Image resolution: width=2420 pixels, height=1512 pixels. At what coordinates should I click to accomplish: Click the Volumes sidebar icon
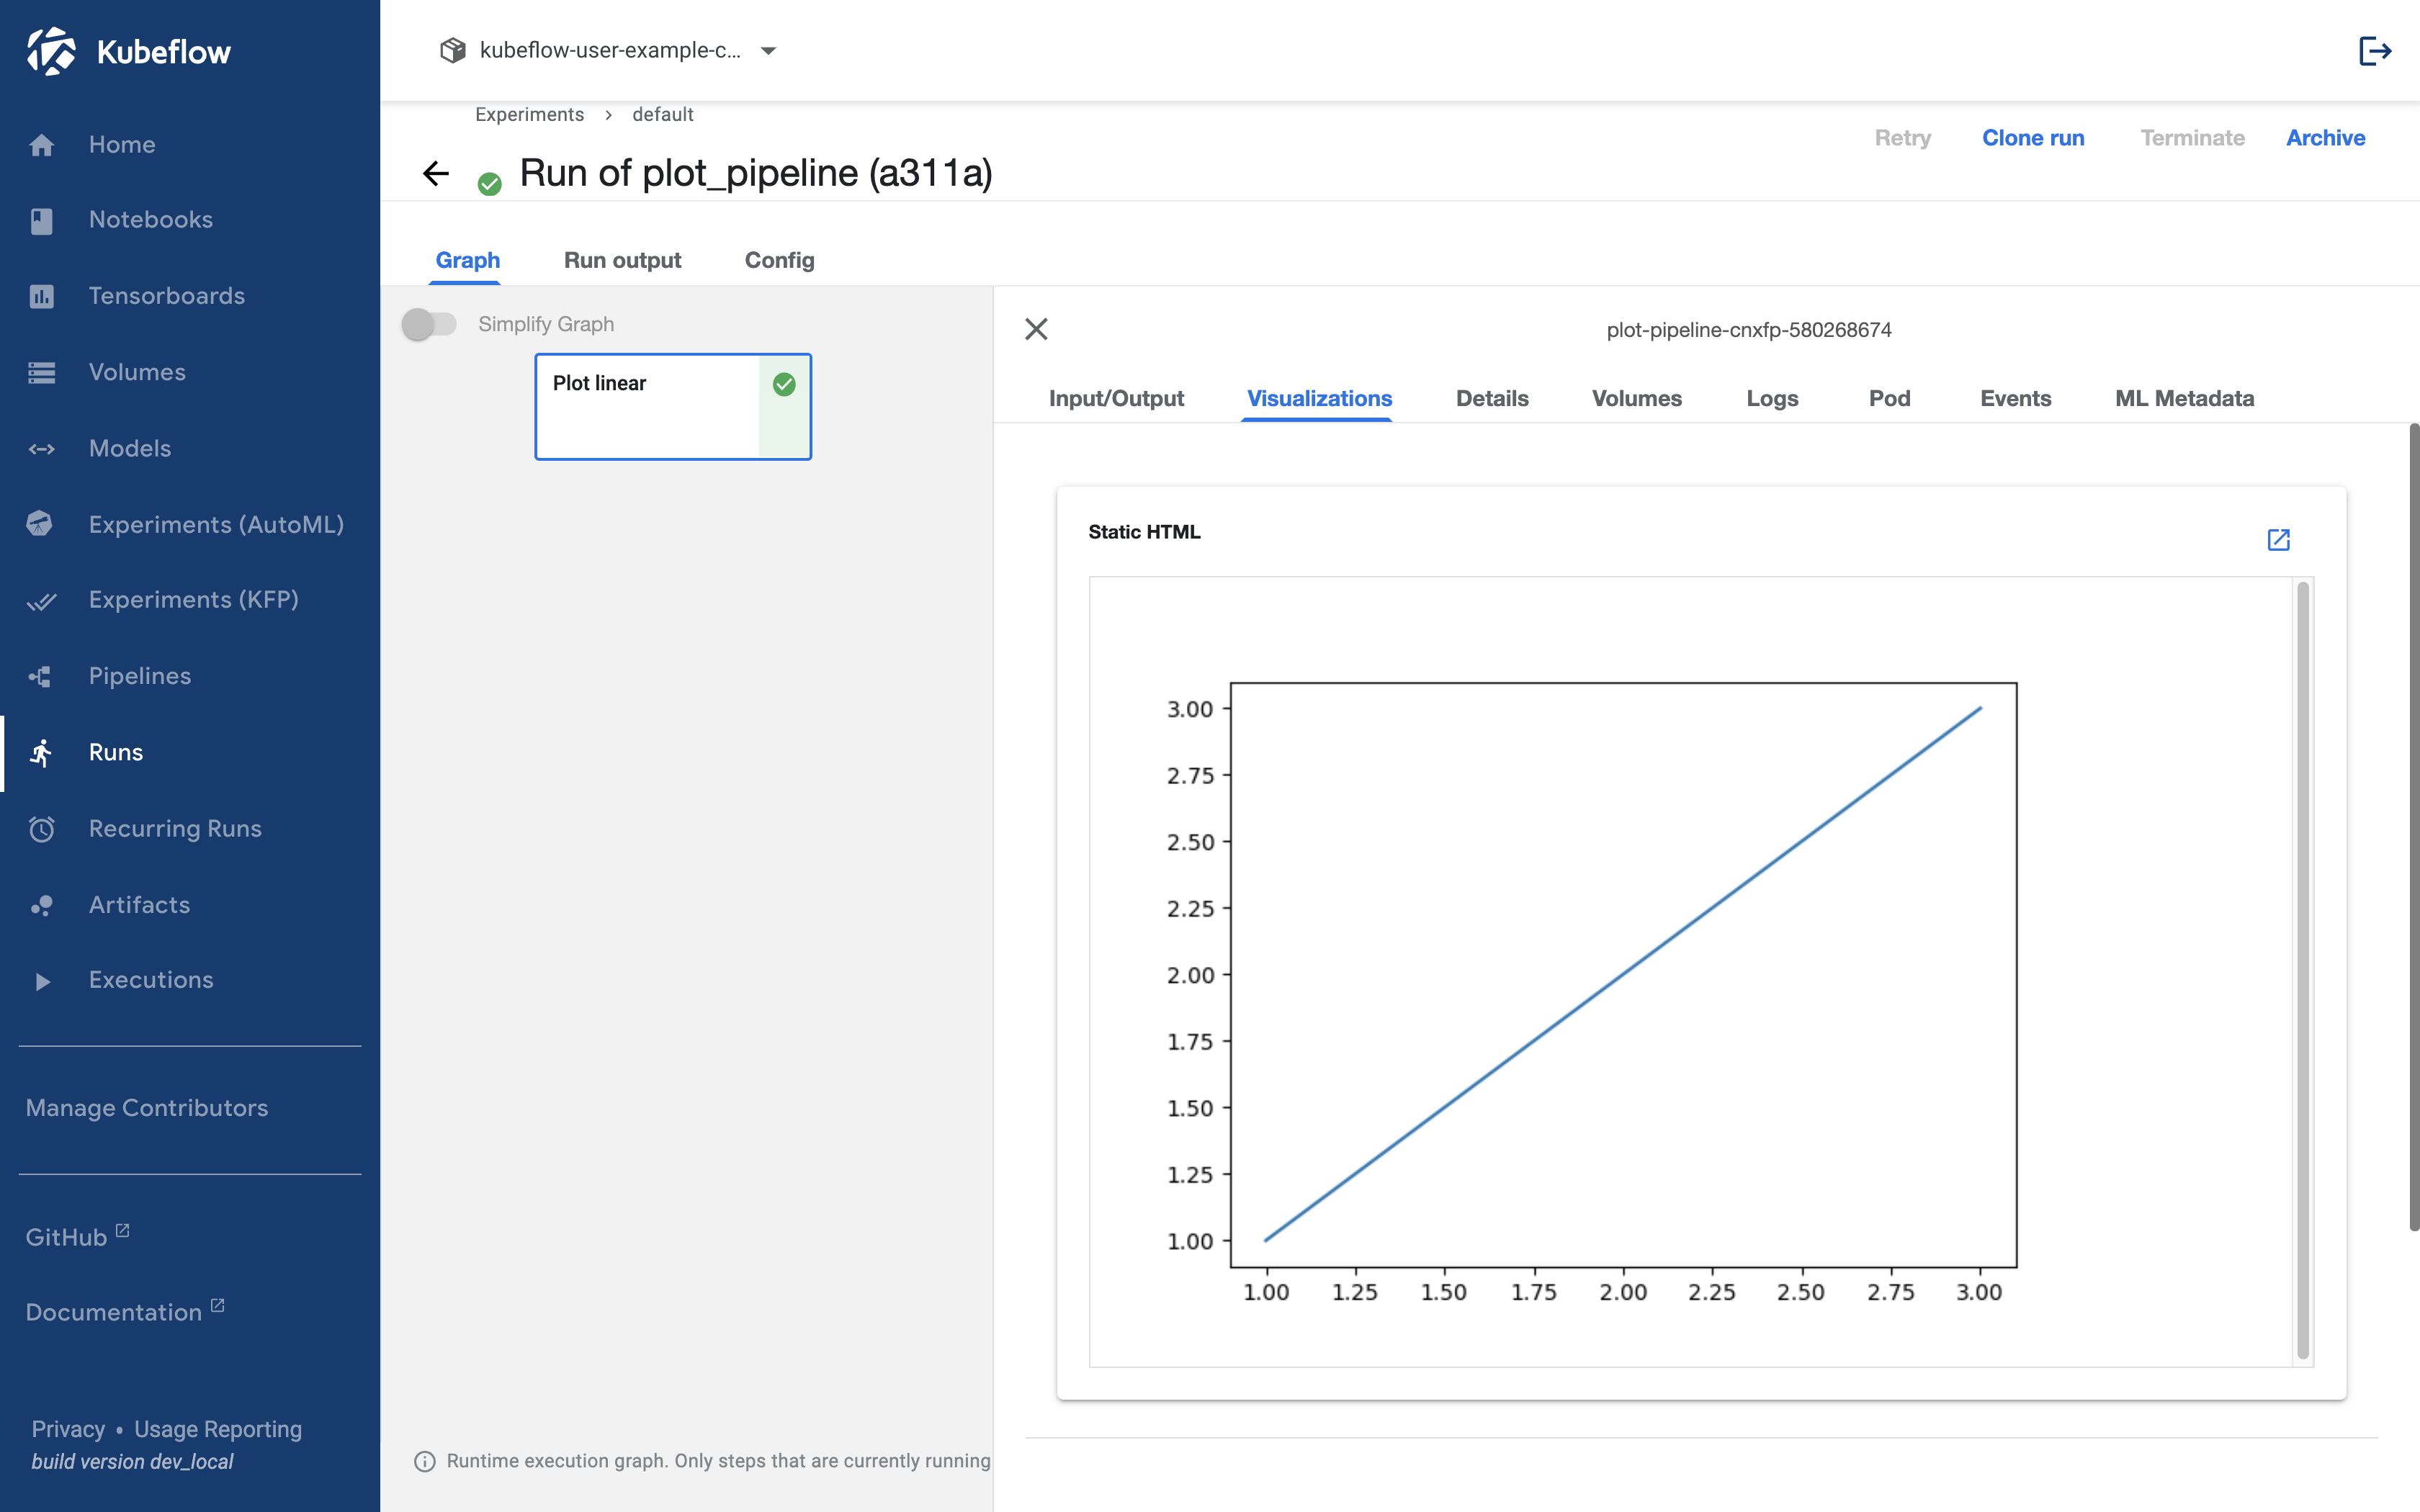coord(42,371)
